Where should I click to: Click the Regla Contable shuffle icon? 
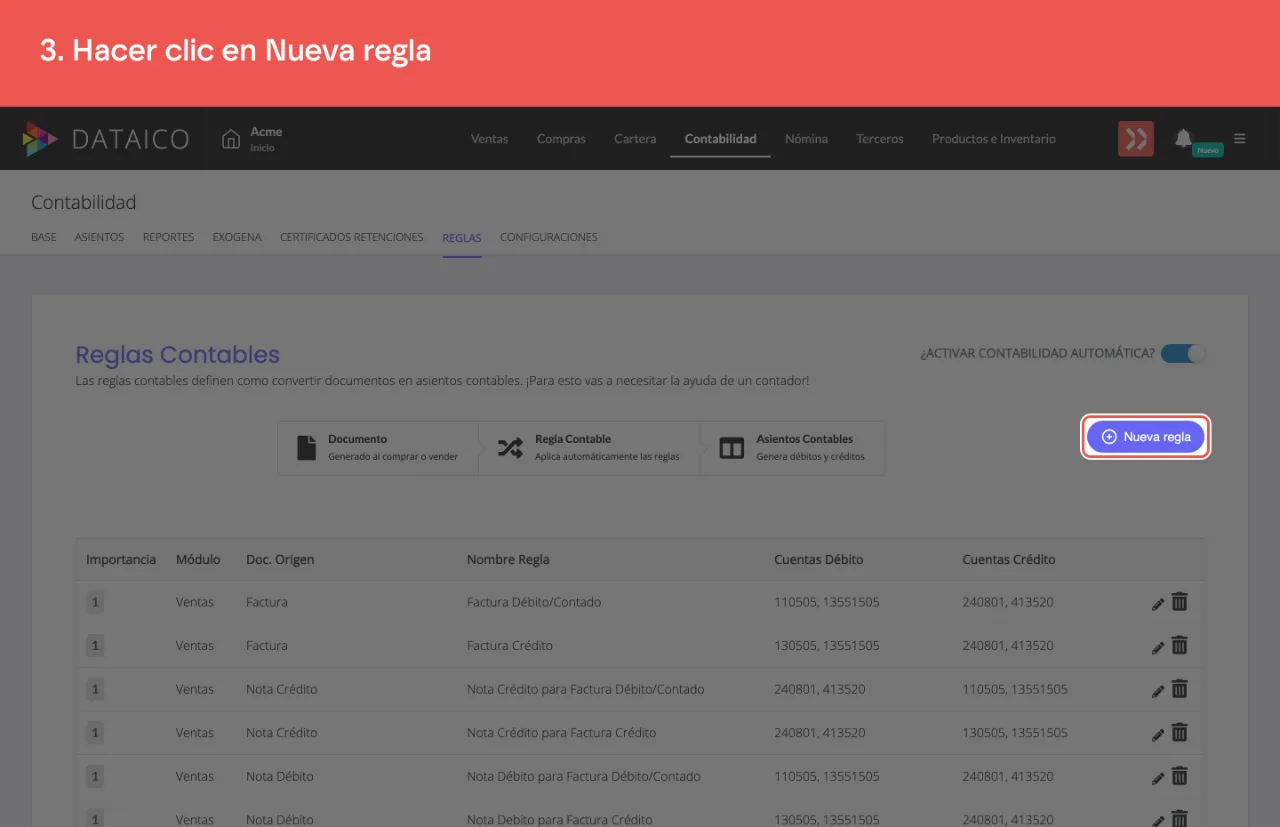[x=510, y=448]
